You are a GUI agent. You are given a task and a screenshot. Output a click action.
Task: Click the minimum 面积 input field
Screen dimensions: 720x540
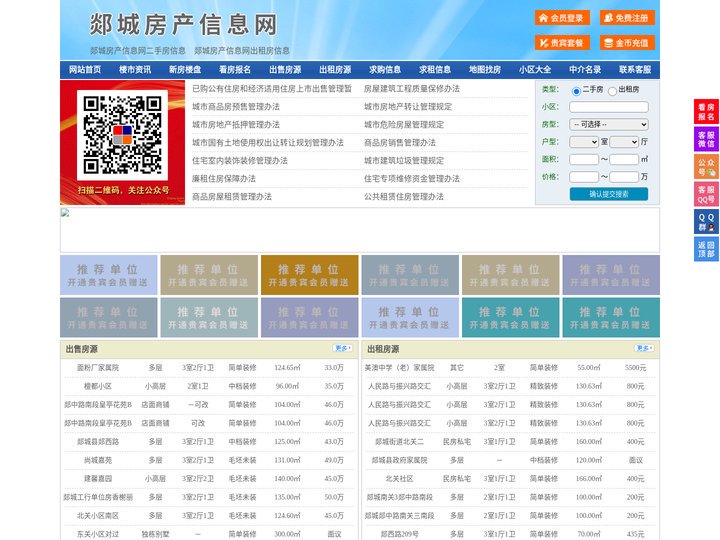tap(584, 159)
